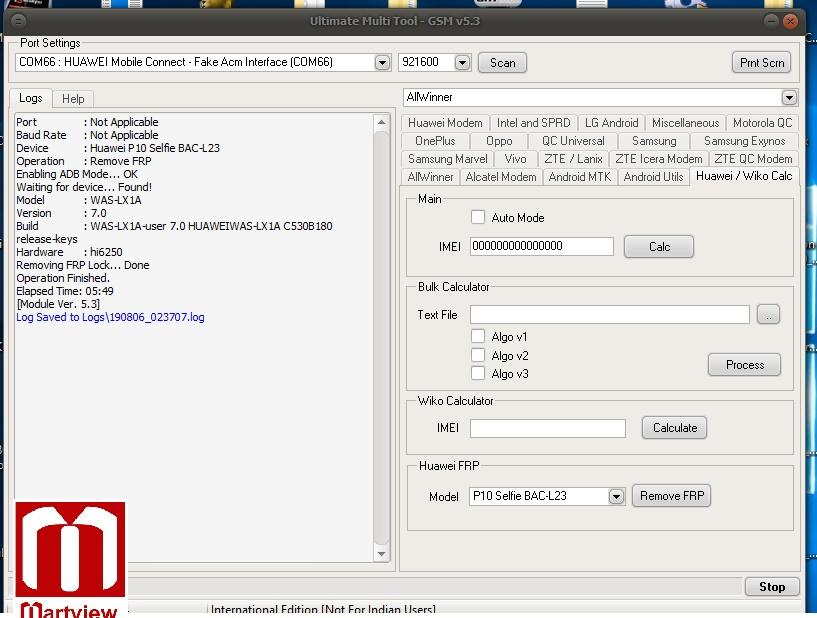Enable the Auto Mode checkbox
Image resolution: width=817 pixels, height=618 pixels.
click(478, 217)
